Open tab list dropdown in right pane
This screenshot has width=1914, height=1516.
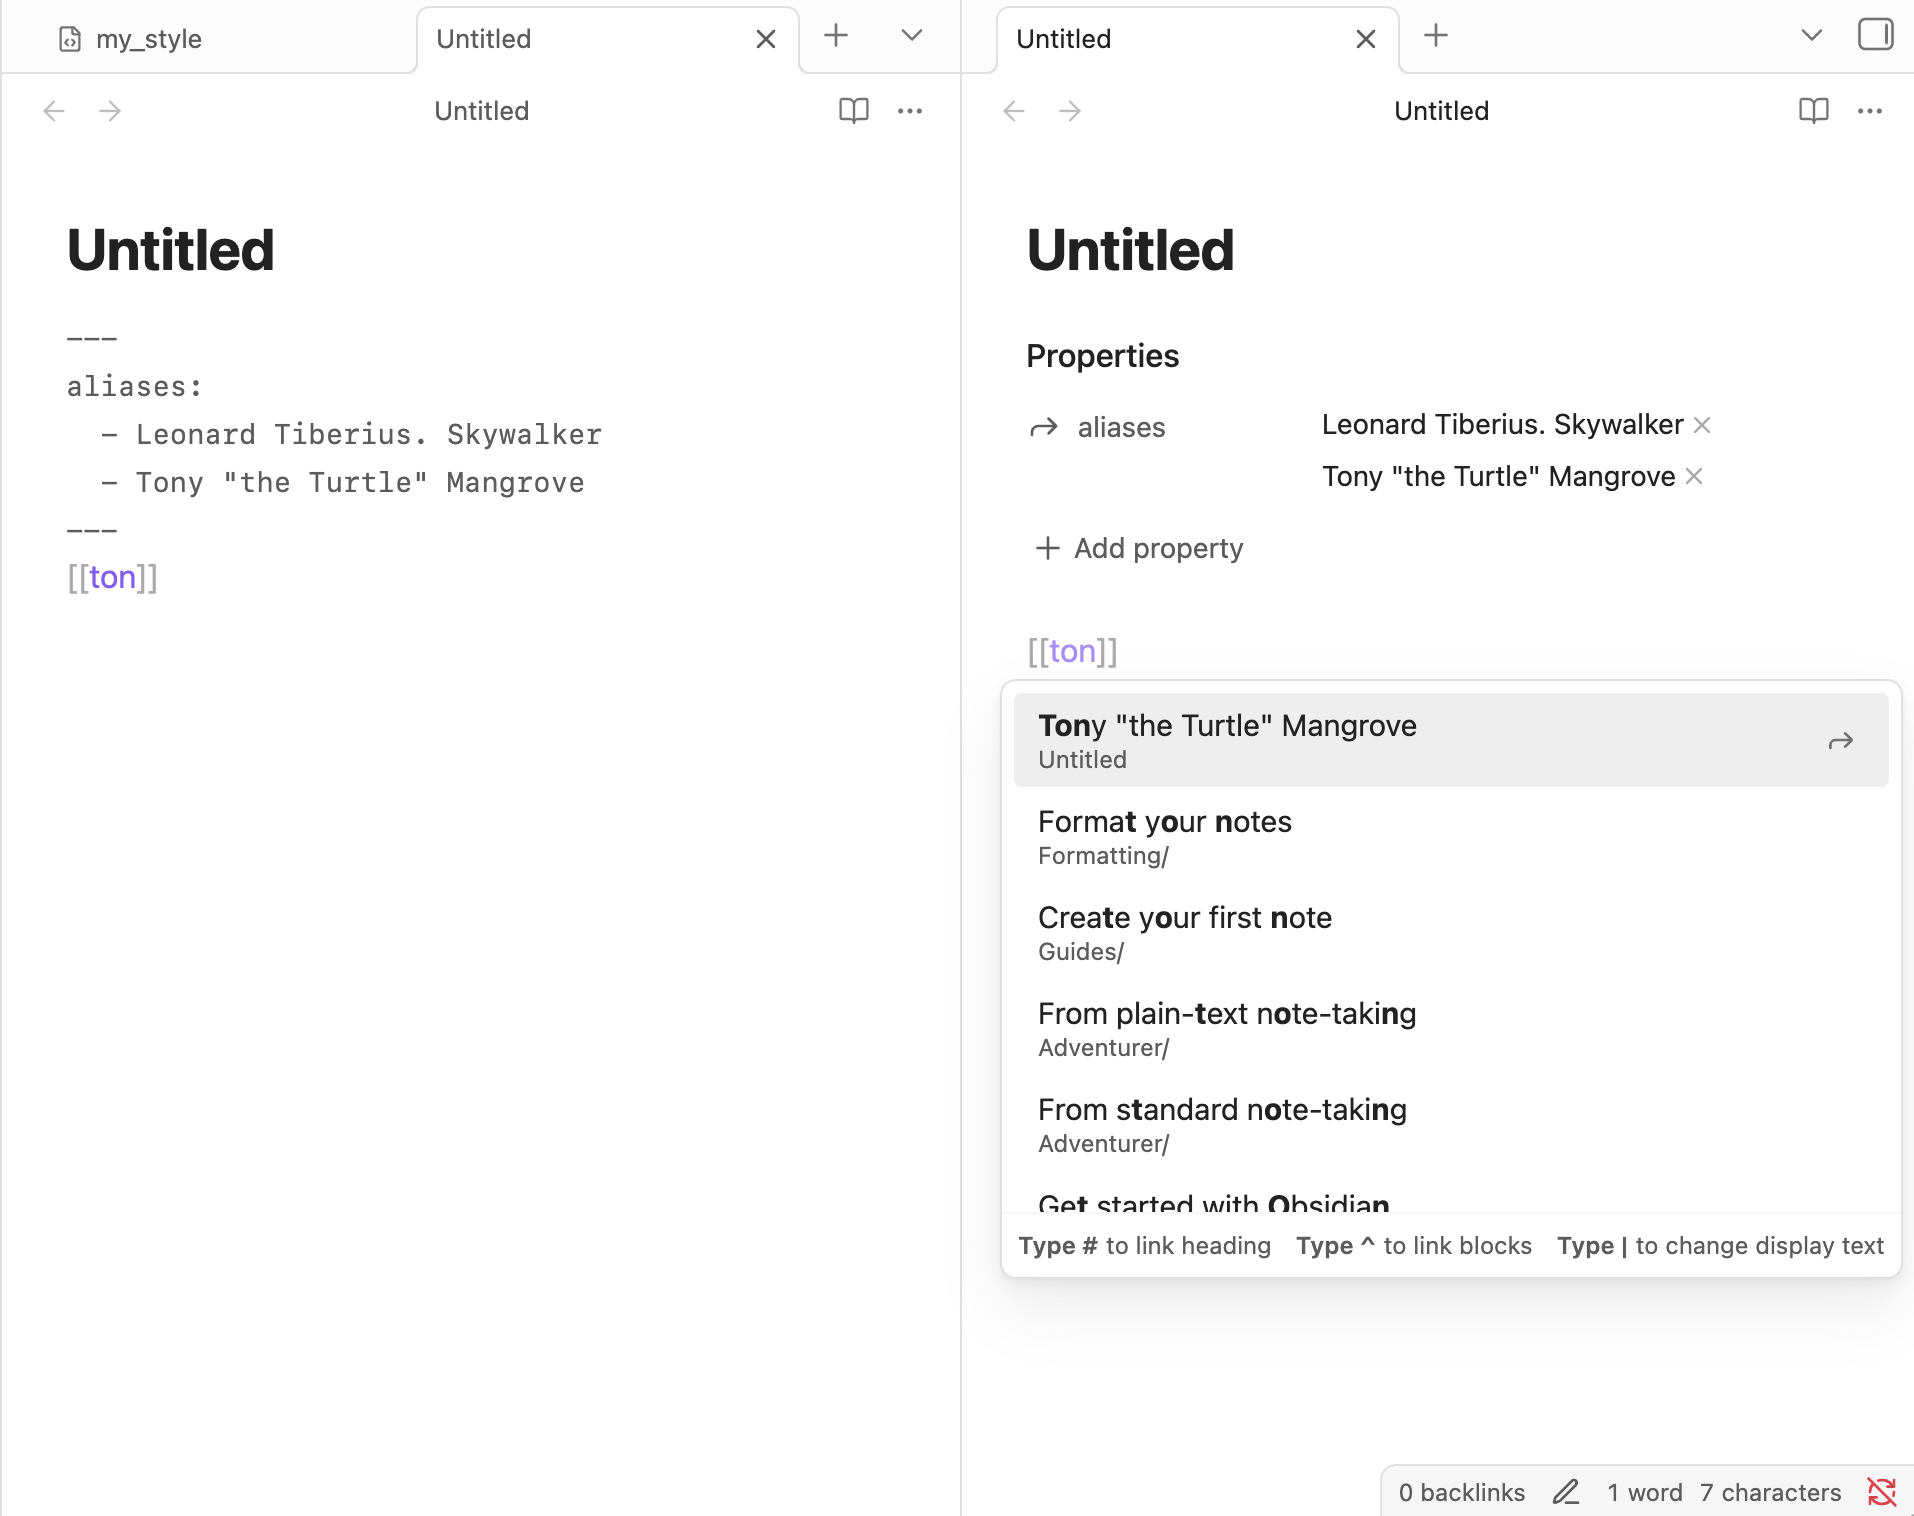tap(1811, 36)
